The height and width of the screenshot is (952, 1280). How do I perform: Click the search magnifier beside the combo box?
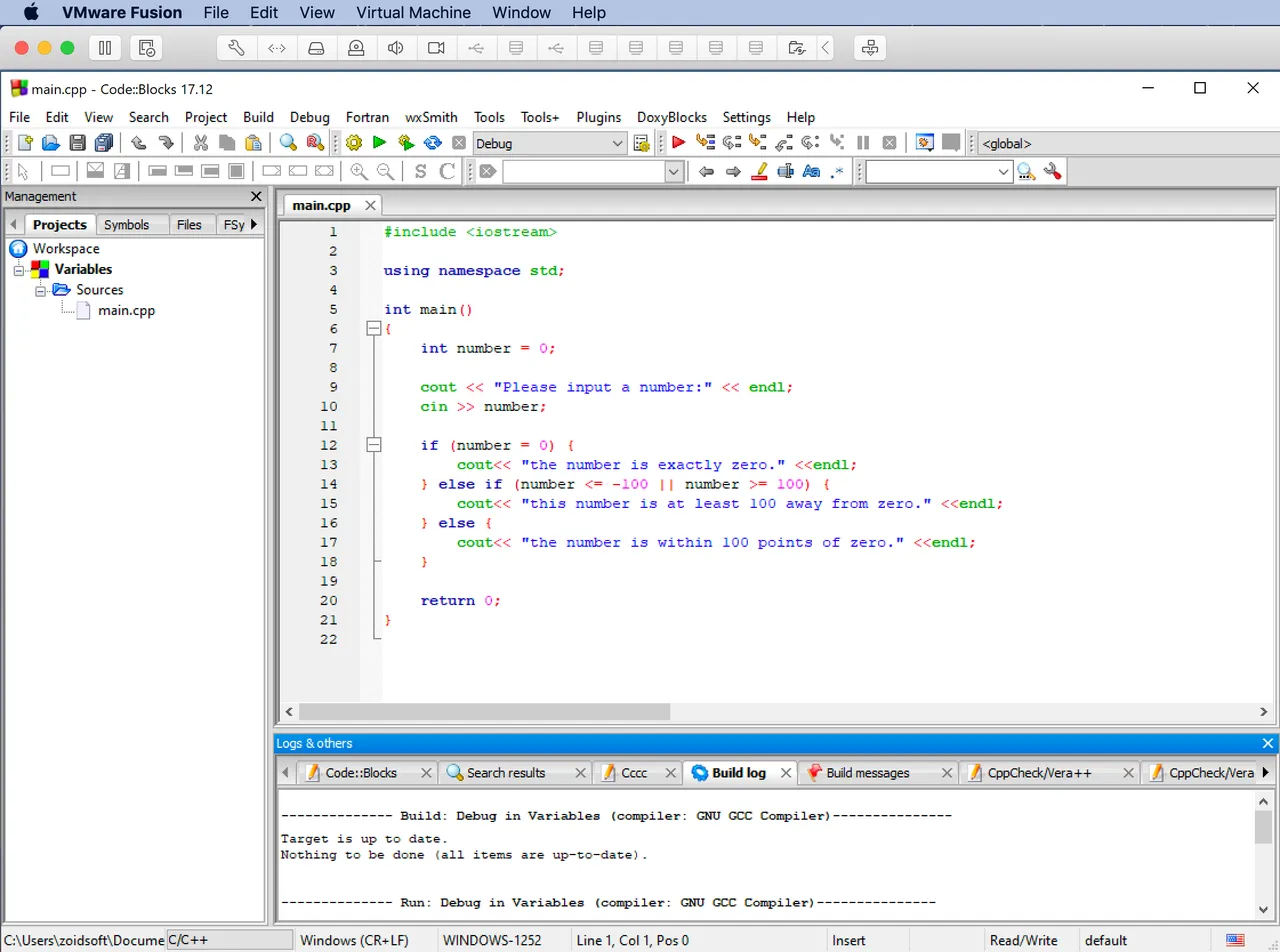tap(1026, 171)
